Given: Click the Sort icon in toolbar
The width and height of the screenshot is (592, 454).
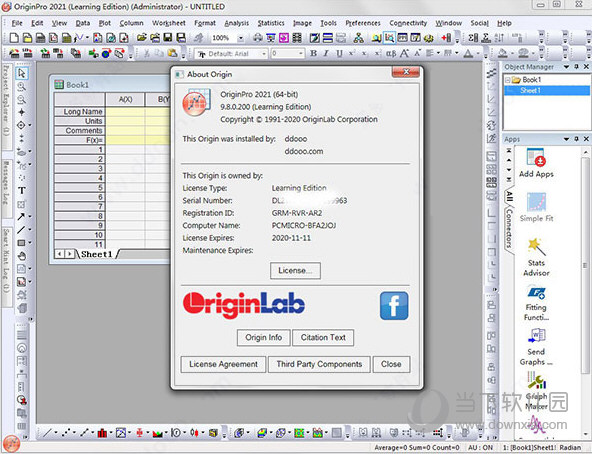Looking at the screenshot, I should 499,38.
